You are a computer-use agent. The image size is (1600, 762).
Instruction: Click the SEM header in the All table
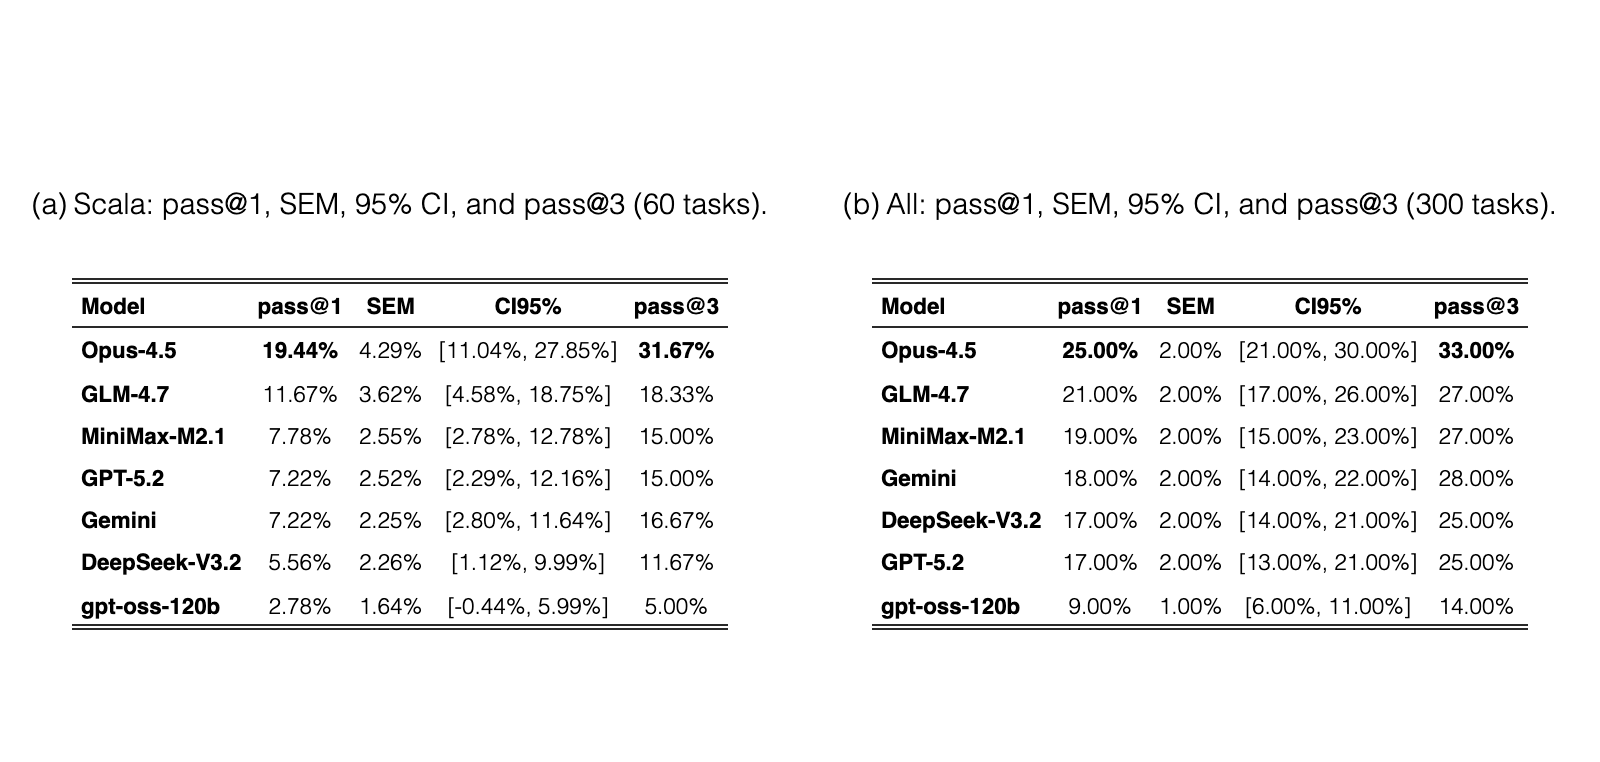(1190, 307)
